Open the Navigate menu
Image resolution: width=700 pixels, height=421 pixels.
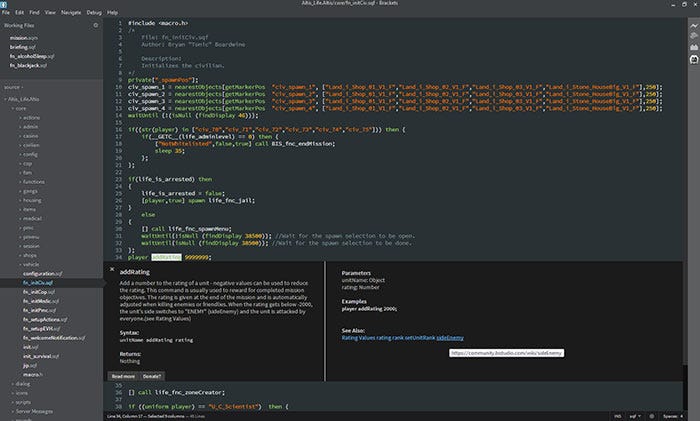tap(70, 13)
